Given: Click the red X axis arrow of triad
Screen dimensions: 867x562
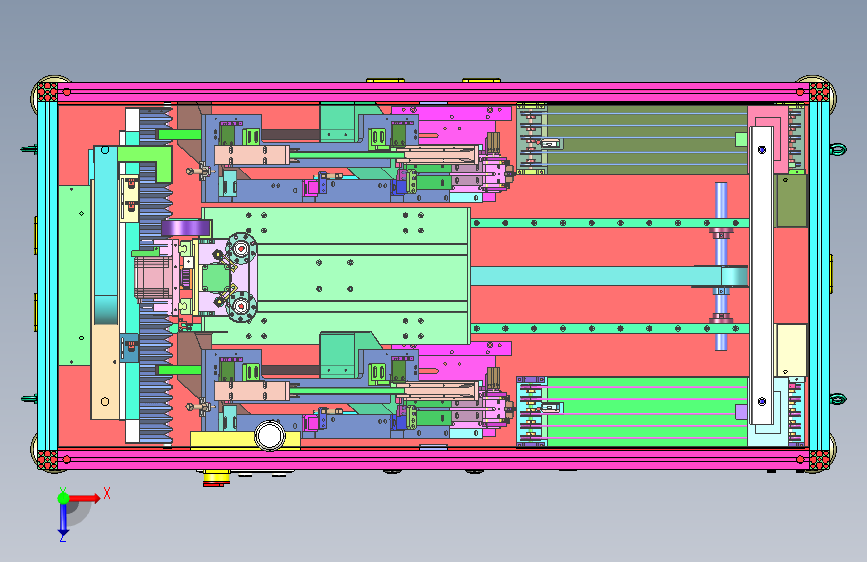Looking at the screenshot, I should coord(84,498).
